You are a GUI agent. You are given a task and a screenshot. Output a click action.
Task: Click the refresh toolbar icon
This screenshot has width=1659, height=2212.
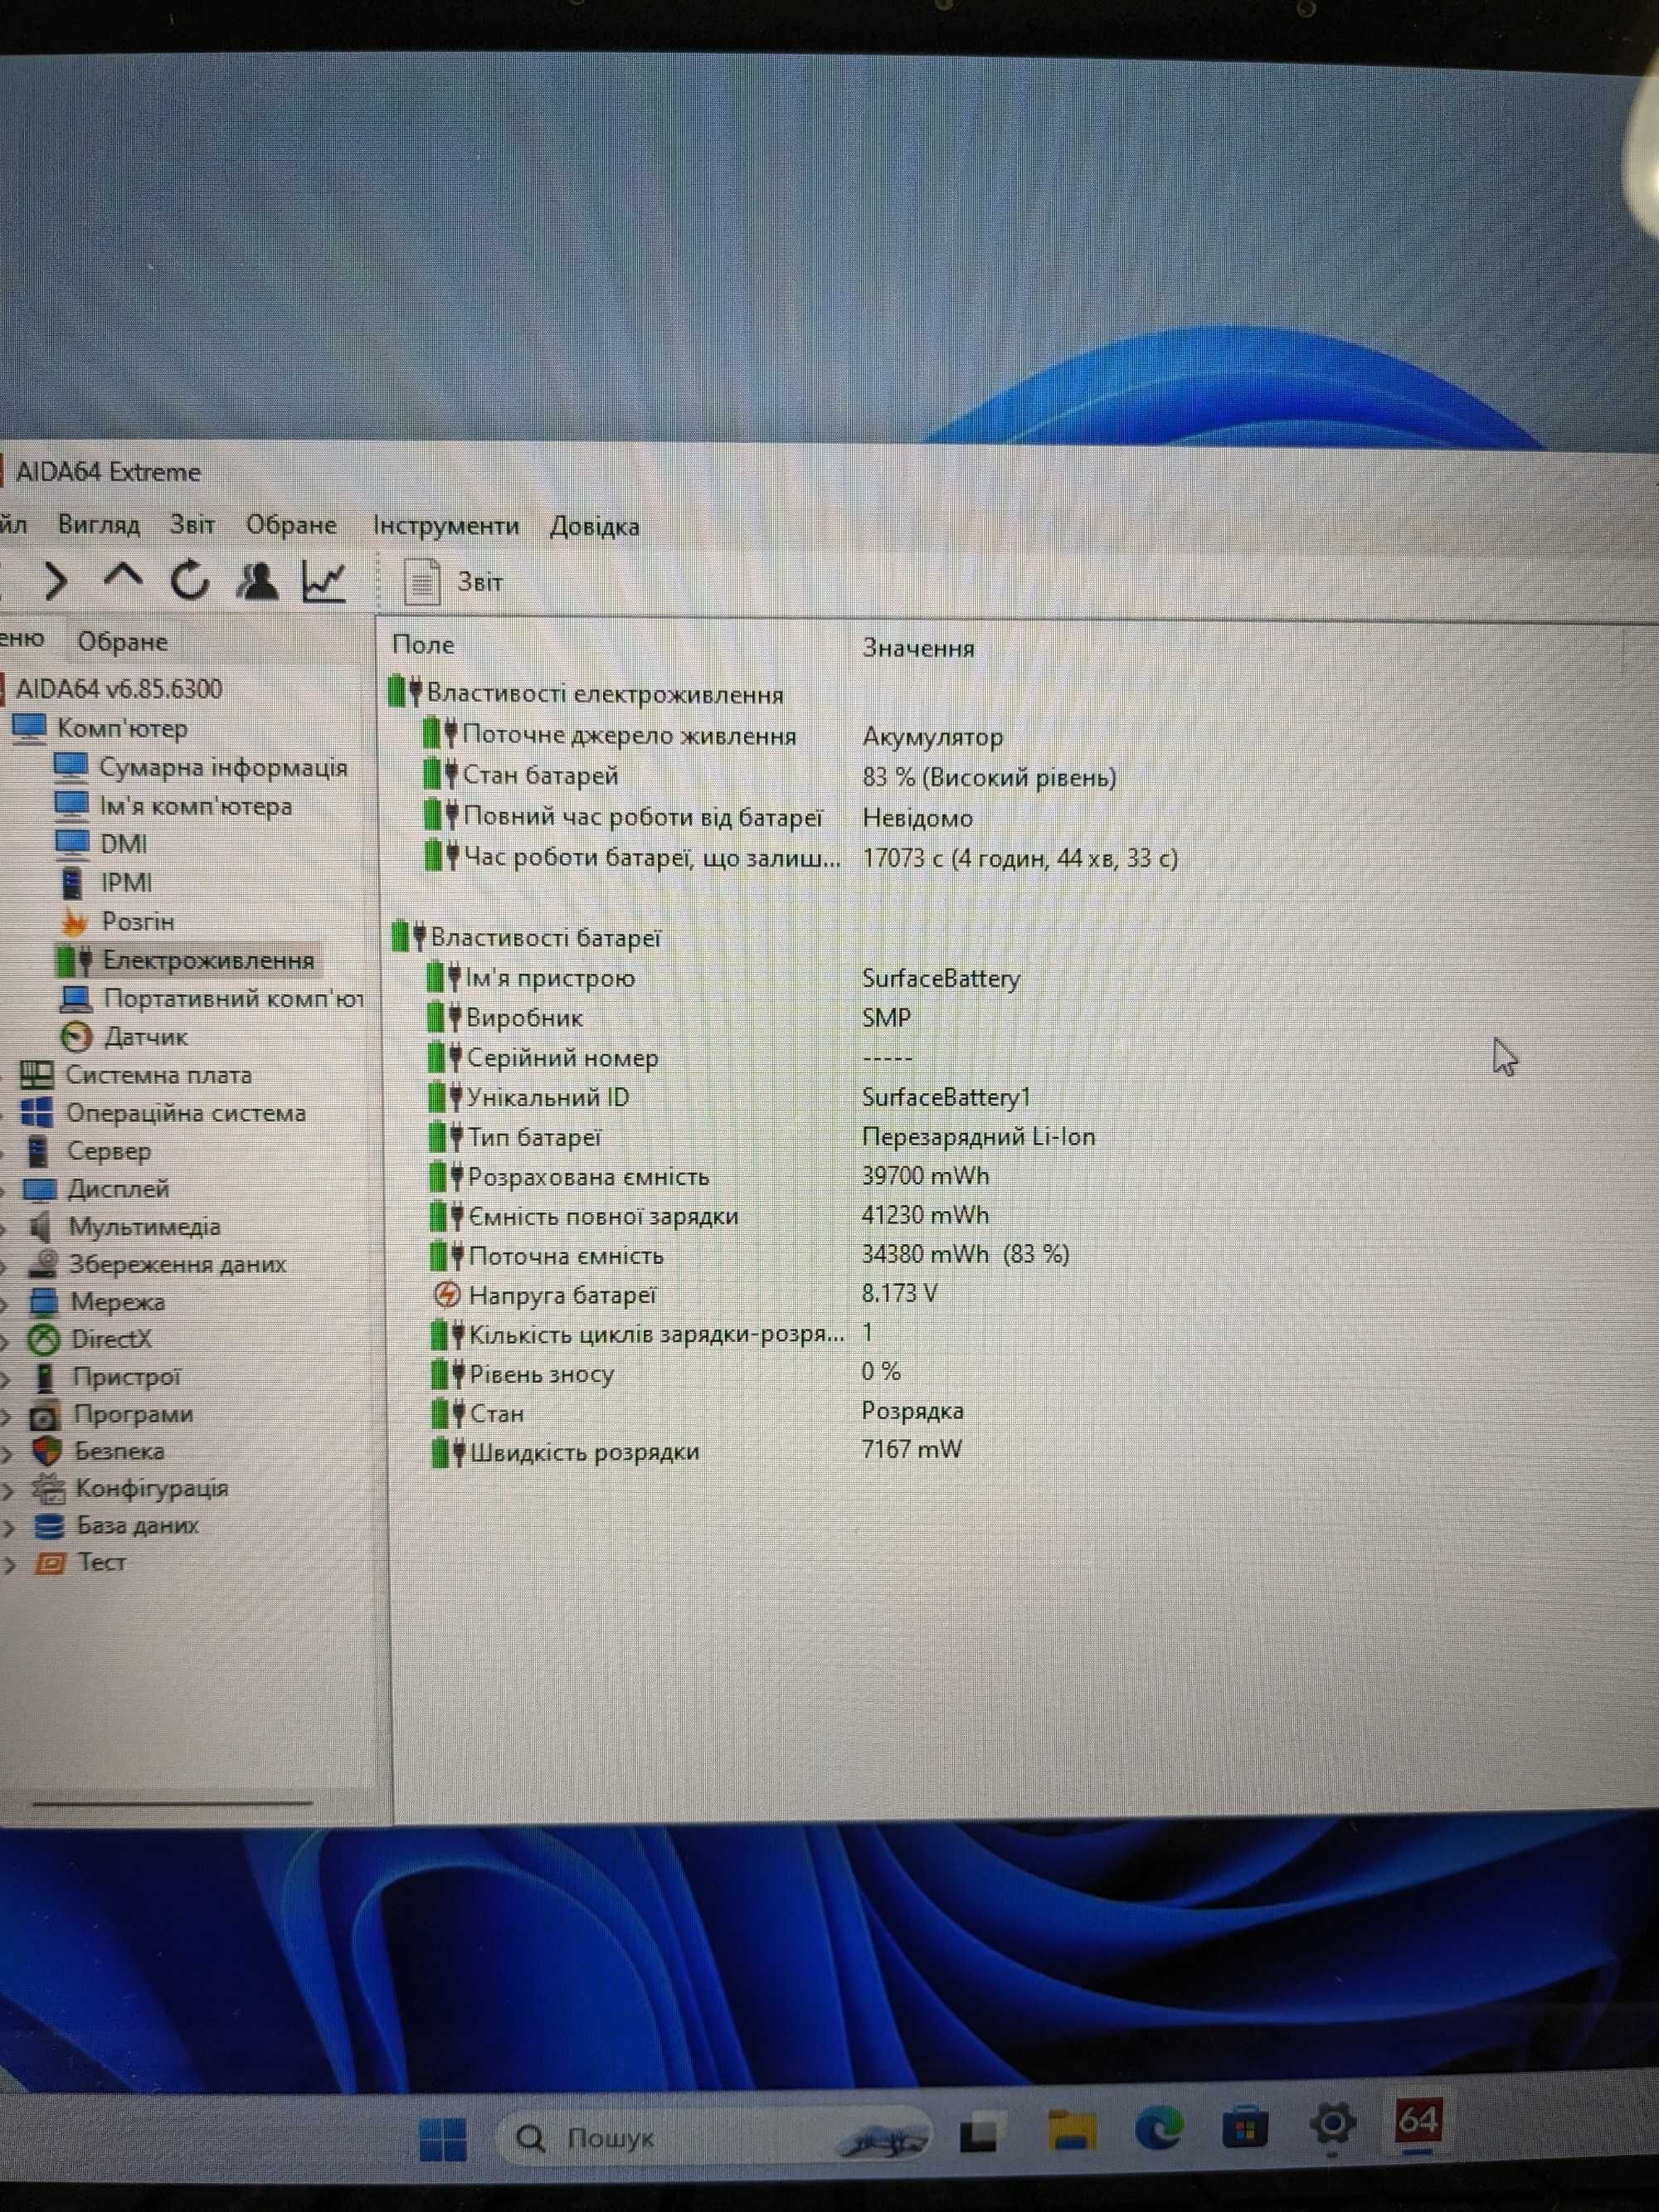pos(190,579)
